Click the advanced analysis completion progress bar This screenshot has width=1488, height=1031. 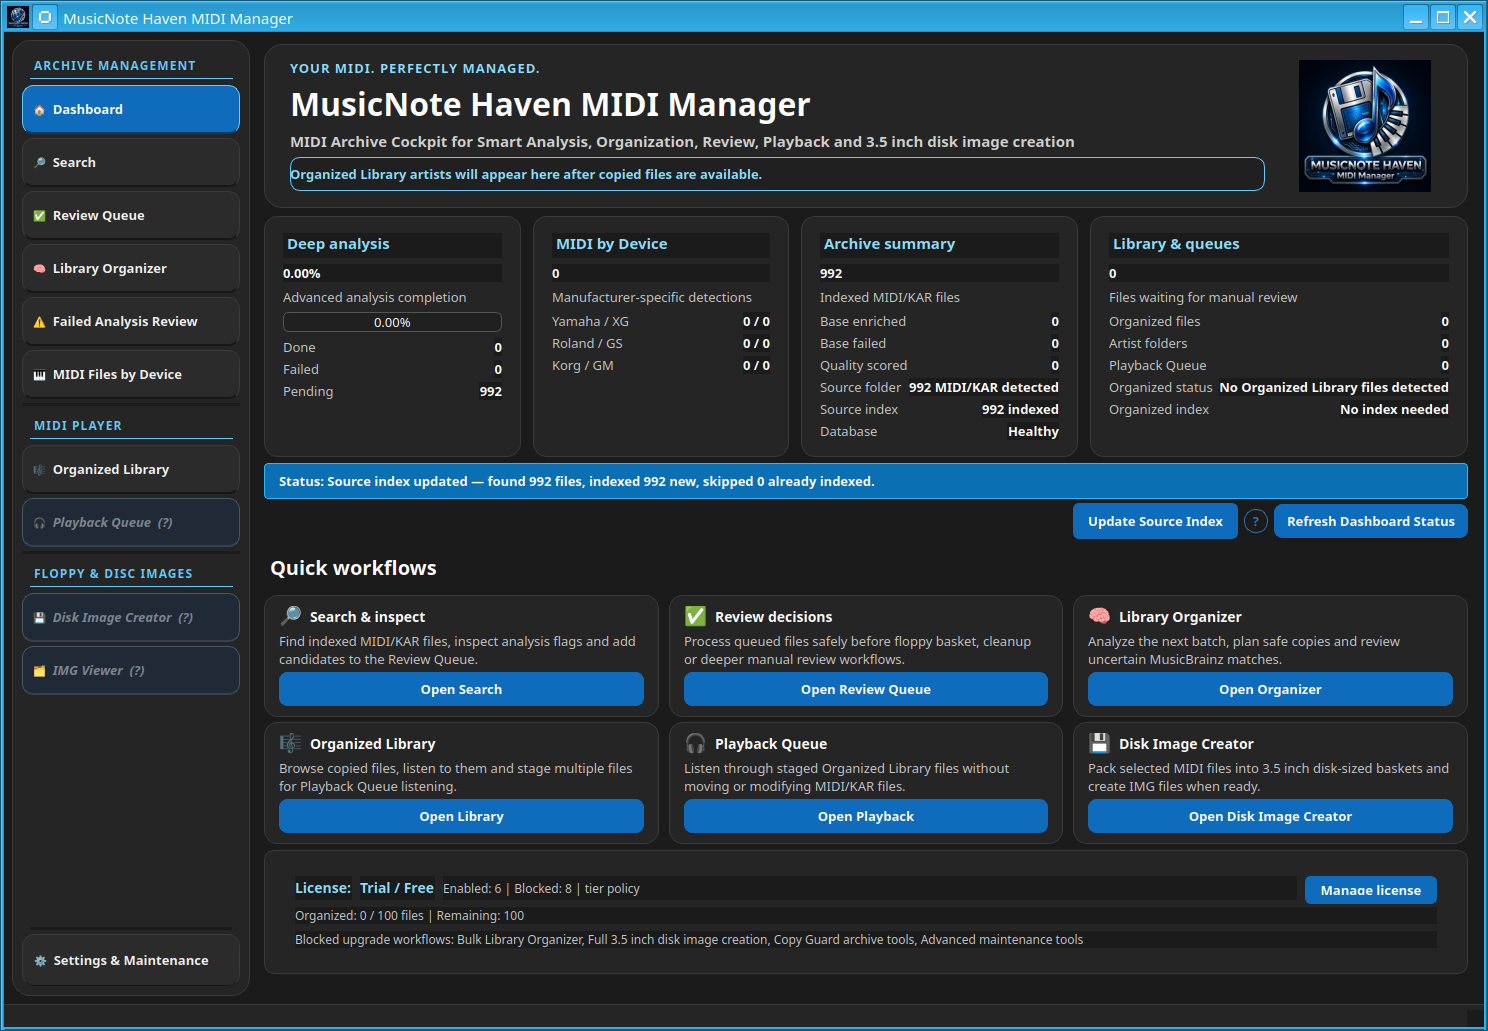pyautogui.click(x=392, y=322)
